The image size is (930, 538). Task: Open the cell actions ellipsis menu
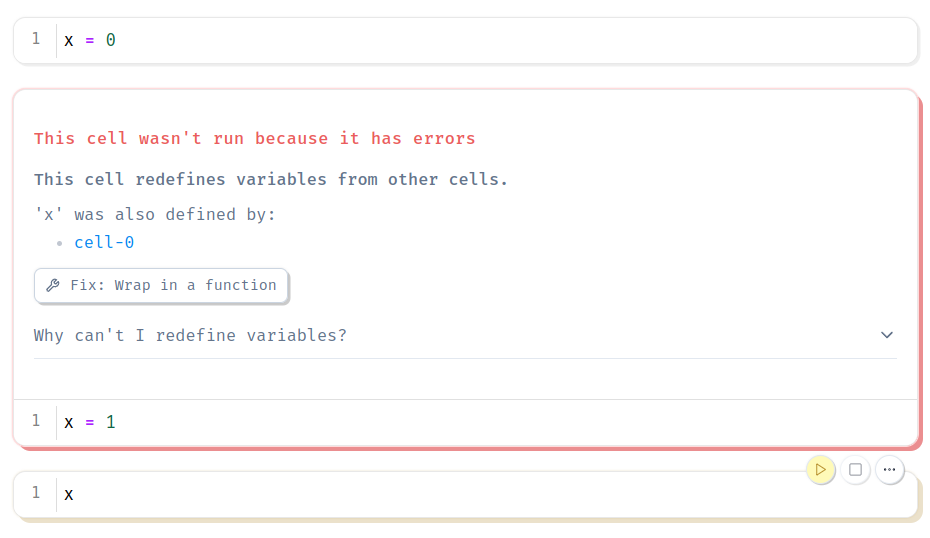[x=889, y=469]
